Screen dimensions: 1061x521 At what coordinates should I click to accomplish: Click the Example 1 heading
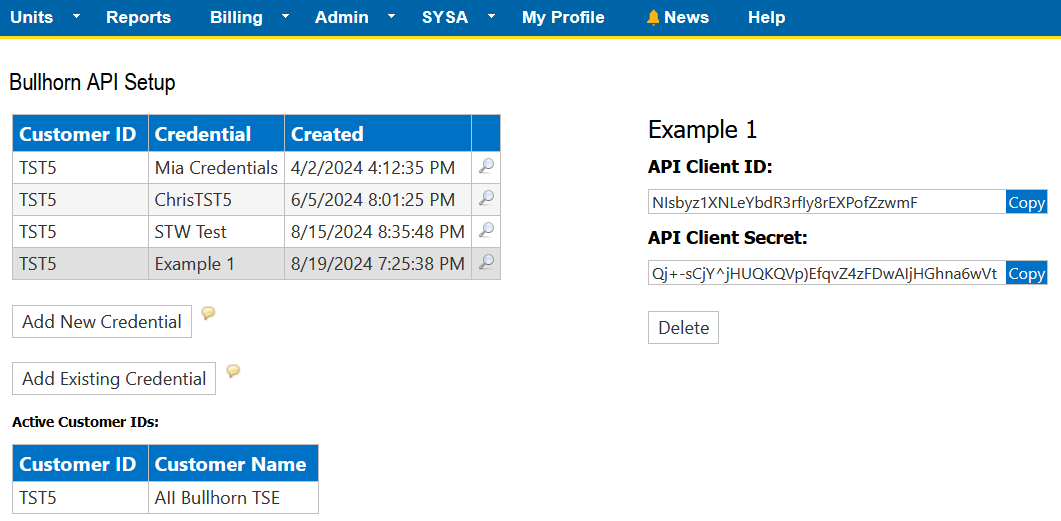click(702, 129)
